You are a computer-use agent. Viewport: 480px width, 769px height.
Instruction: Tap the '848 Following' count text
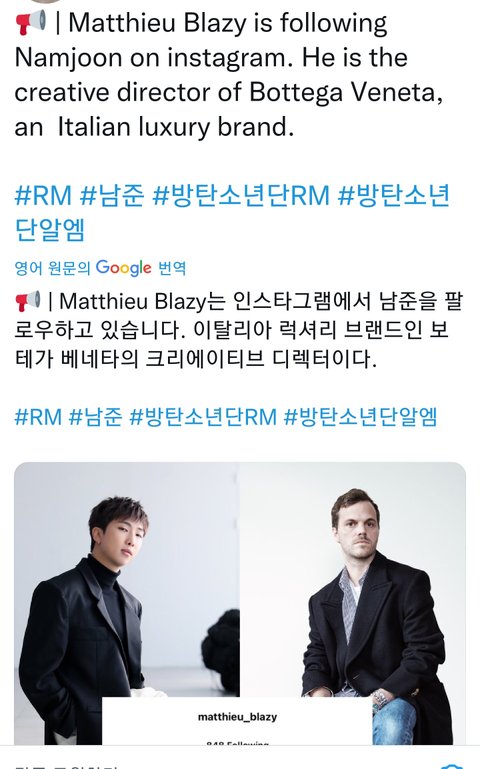point(237,743)
